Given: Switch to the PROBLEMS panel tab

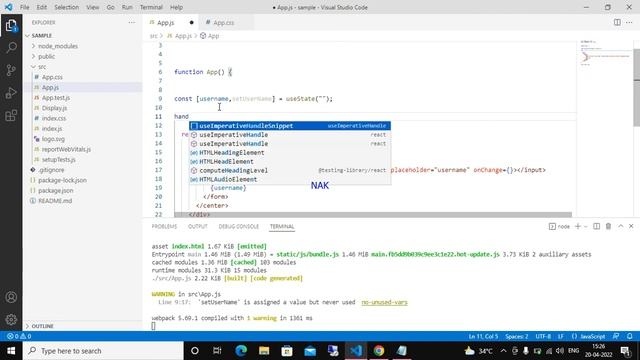Looking at the screenshot, I should [164, 227].
